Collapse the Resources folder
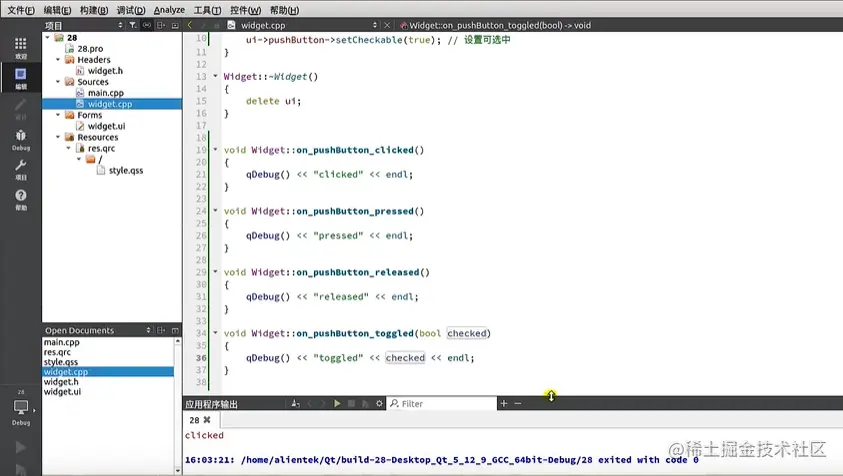This screenshot has height=476, width=843. tap(58, 137)
